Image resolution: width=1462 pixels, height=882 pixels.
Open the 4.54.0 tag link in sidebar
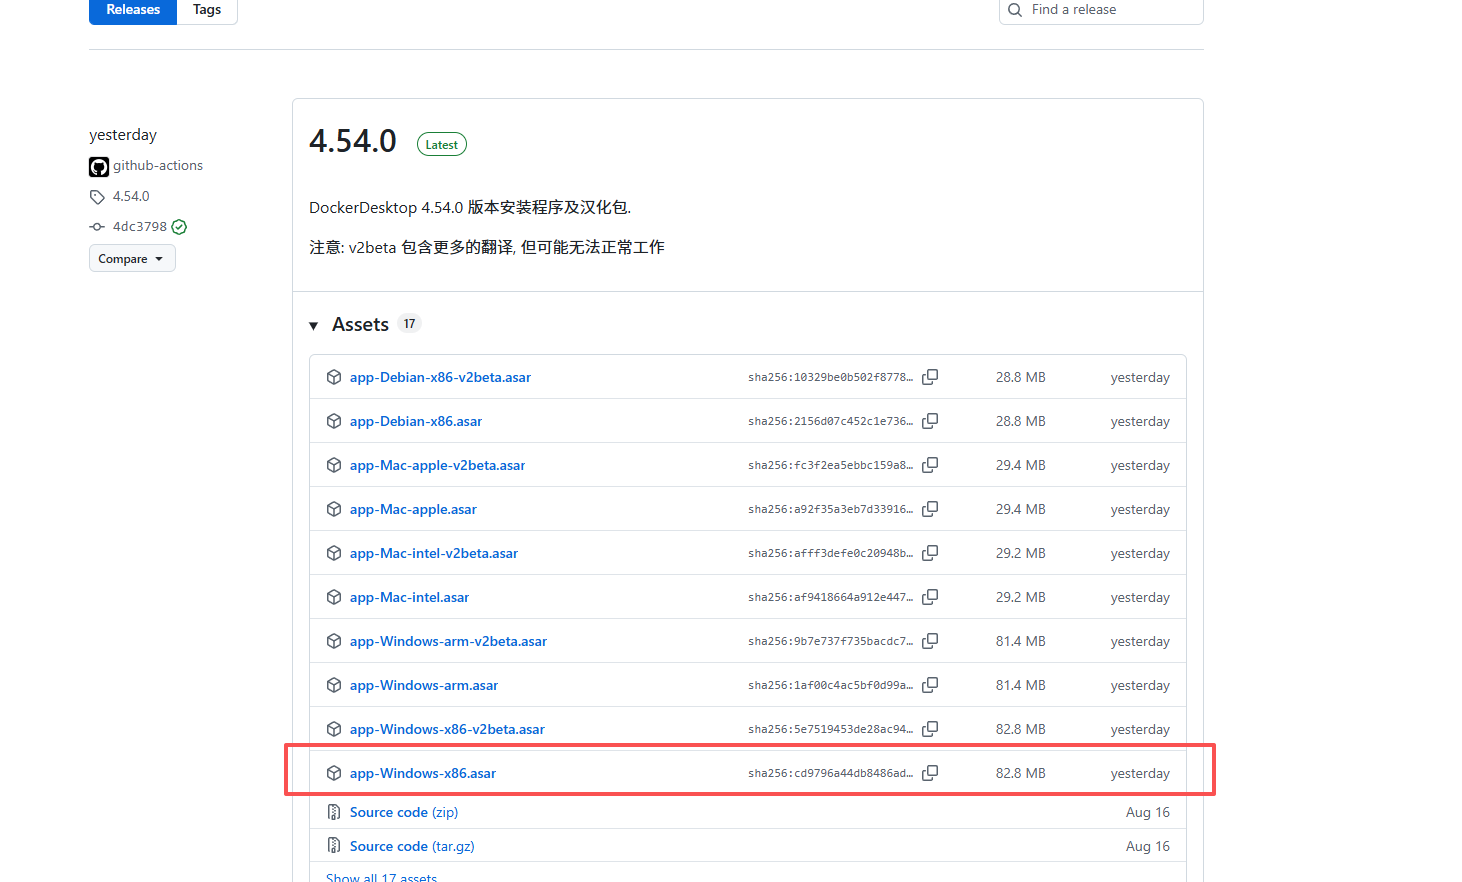point(131,197)
